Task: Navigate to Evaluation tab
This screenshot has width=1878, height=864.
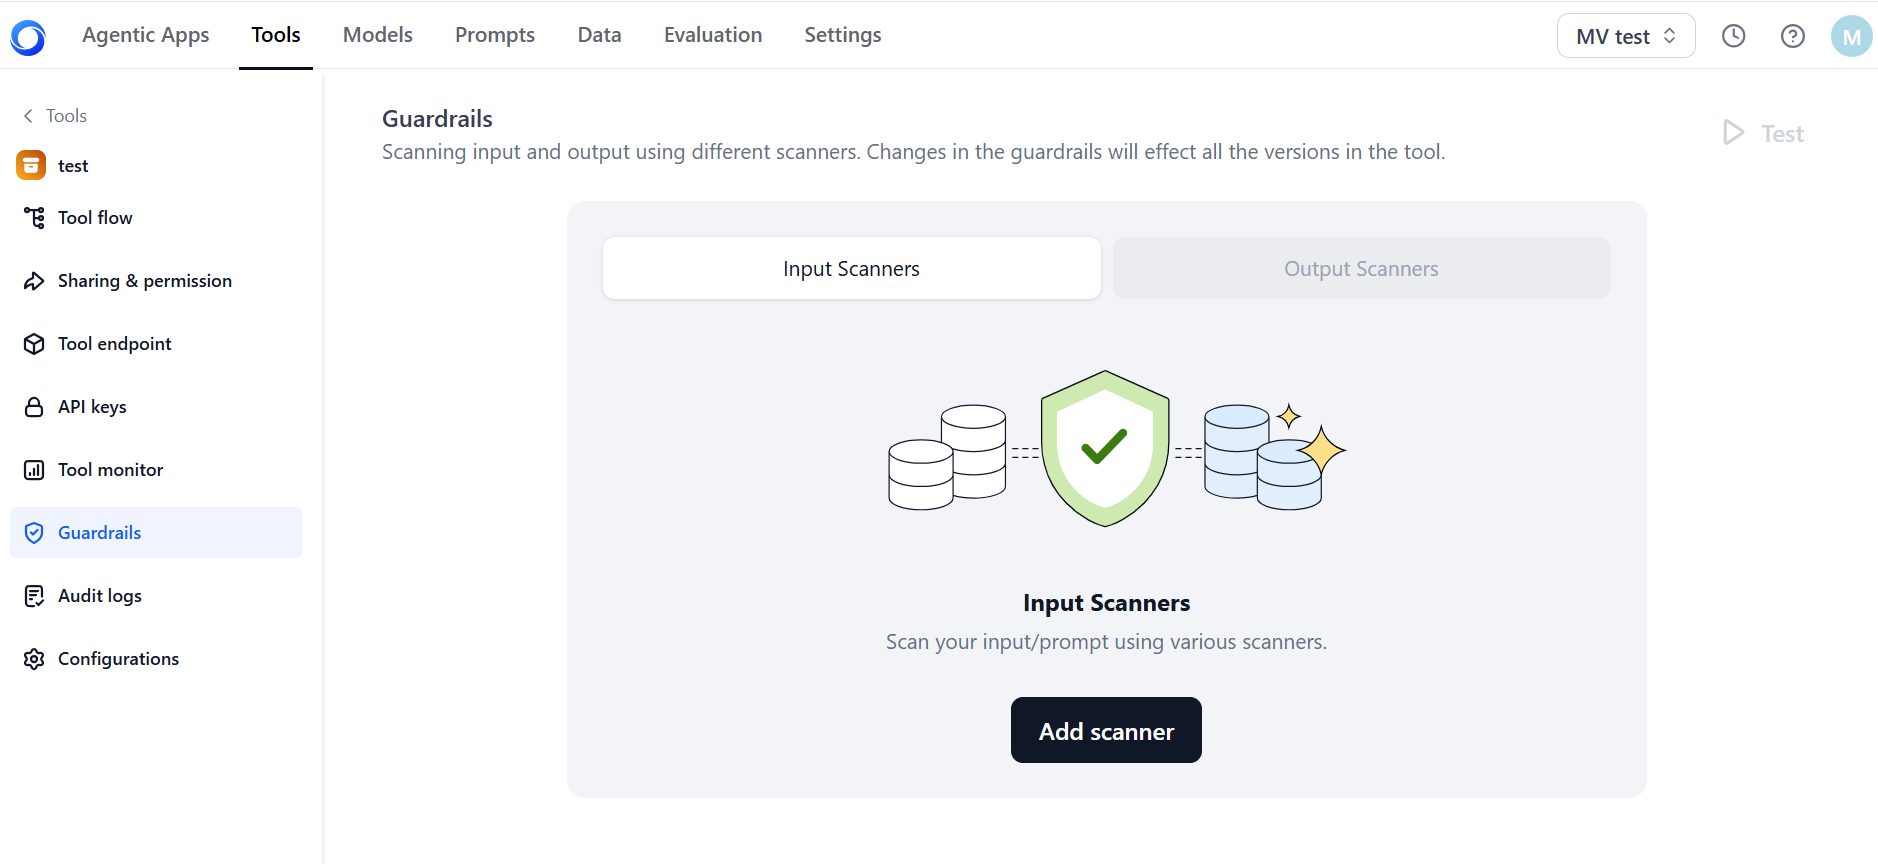Action: pos(713,35)
